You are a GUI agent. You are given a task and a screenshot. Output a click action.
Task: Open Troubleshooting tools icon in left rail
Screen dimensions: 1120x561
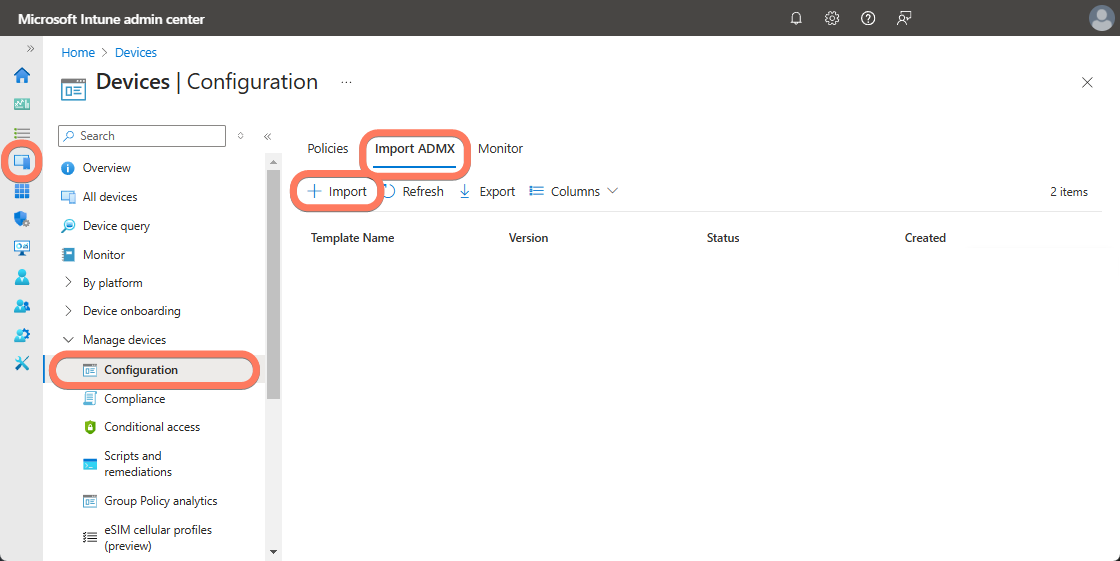tap(22, 363)
